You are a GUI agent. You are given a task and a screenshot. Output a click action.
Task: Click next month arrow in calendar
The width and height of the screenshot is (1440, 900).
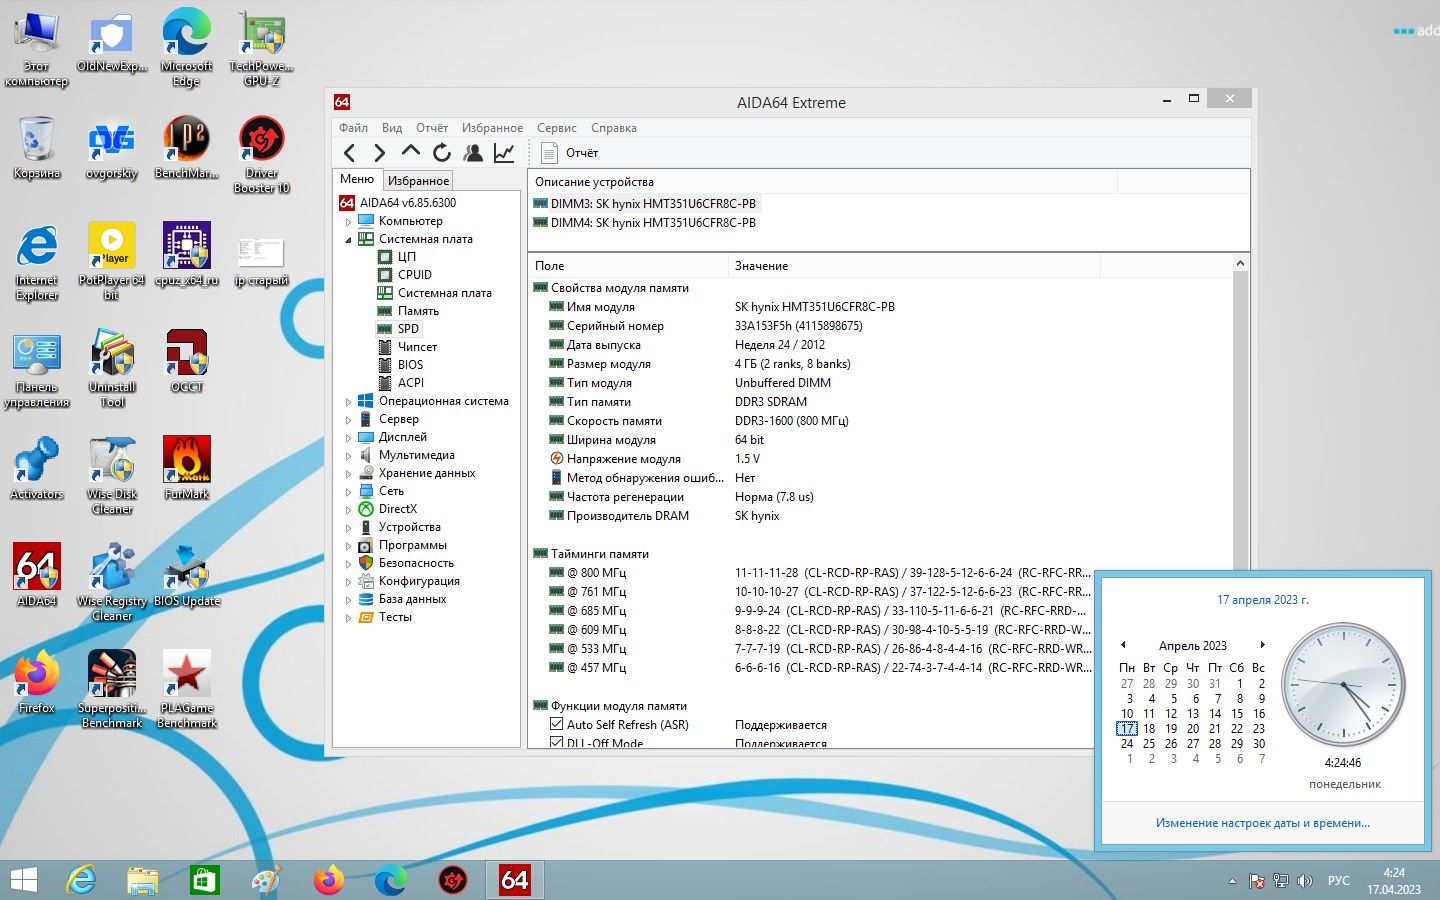[x=1262, y=645]
